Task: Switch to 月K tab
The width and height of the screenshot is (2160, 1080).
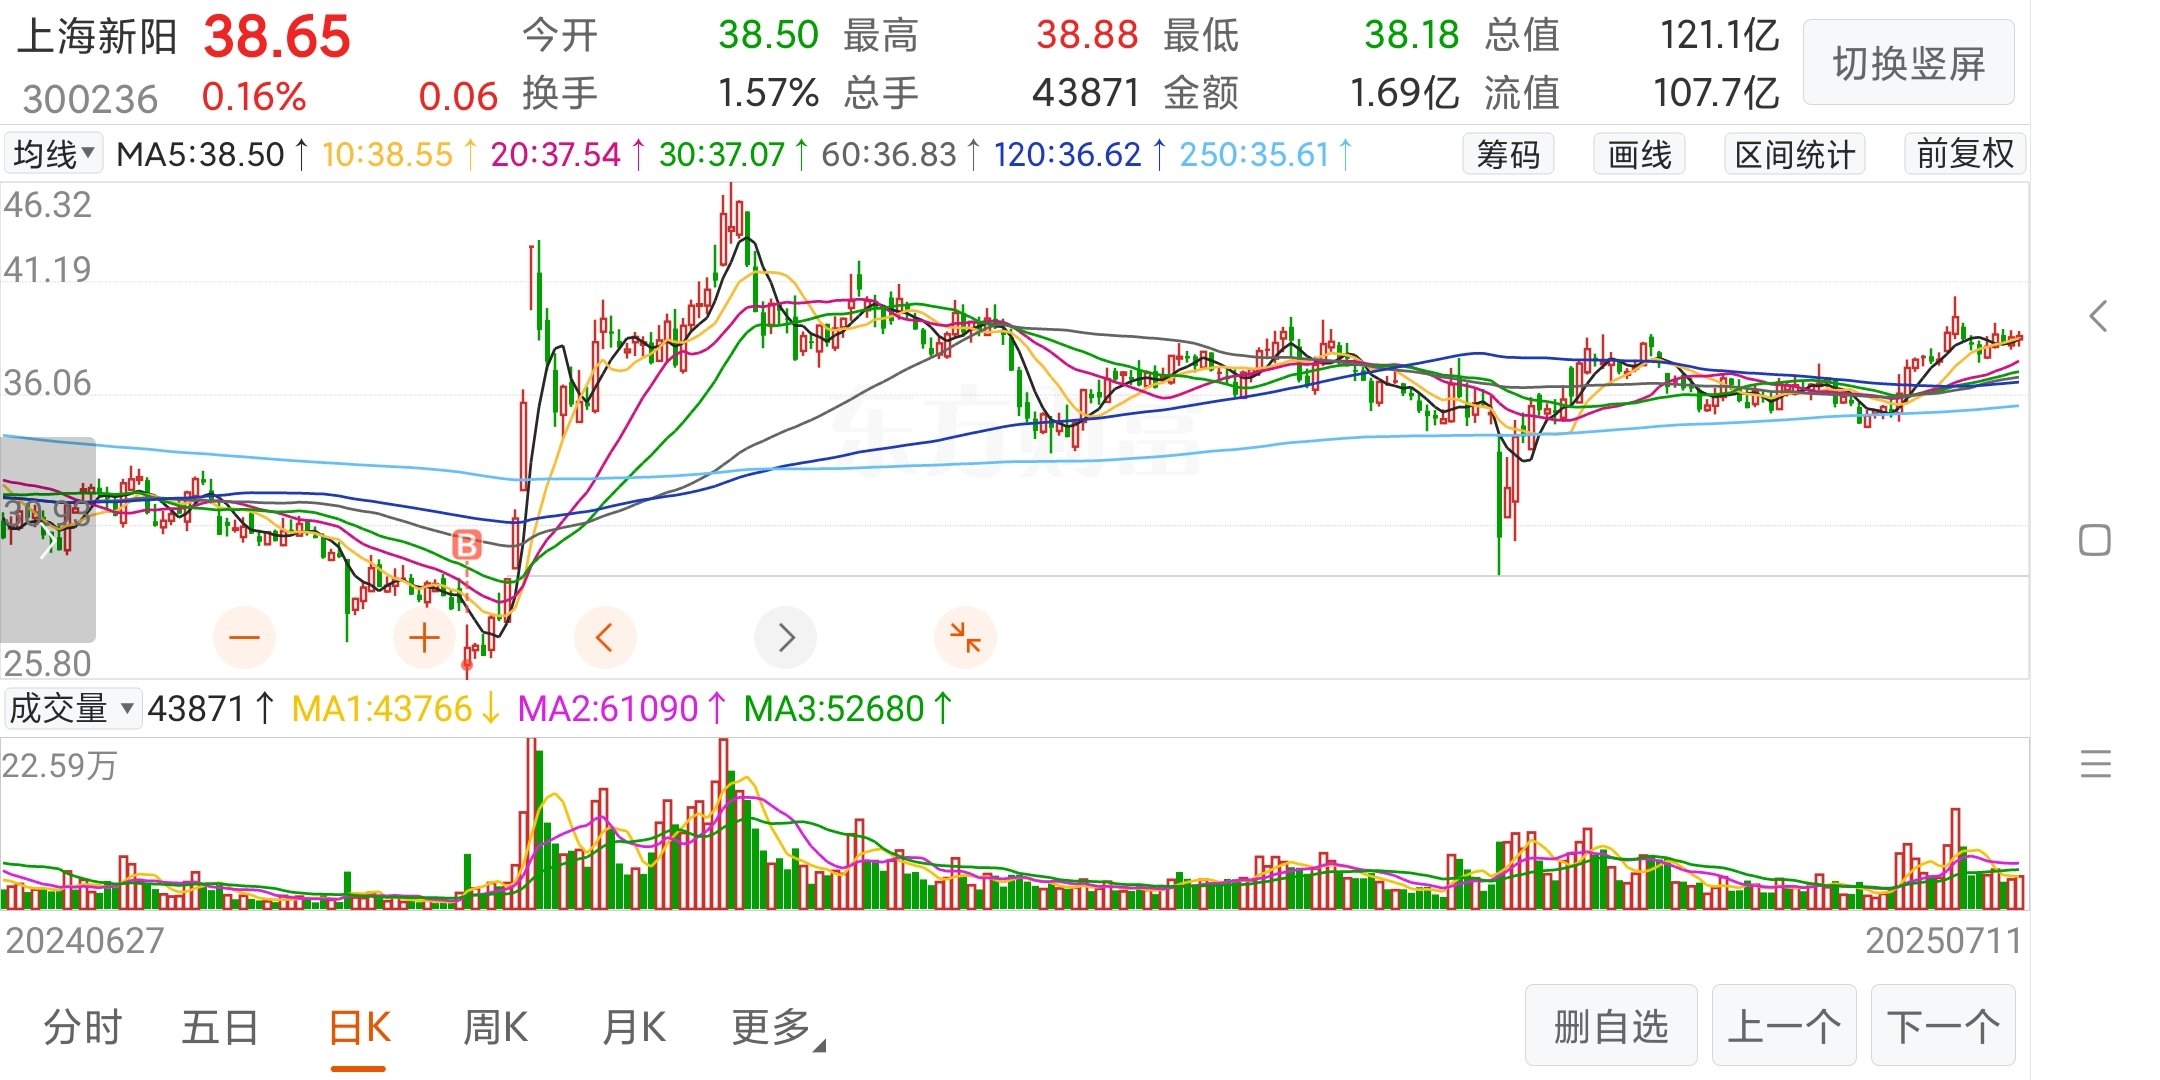Action: (634, 1028)
